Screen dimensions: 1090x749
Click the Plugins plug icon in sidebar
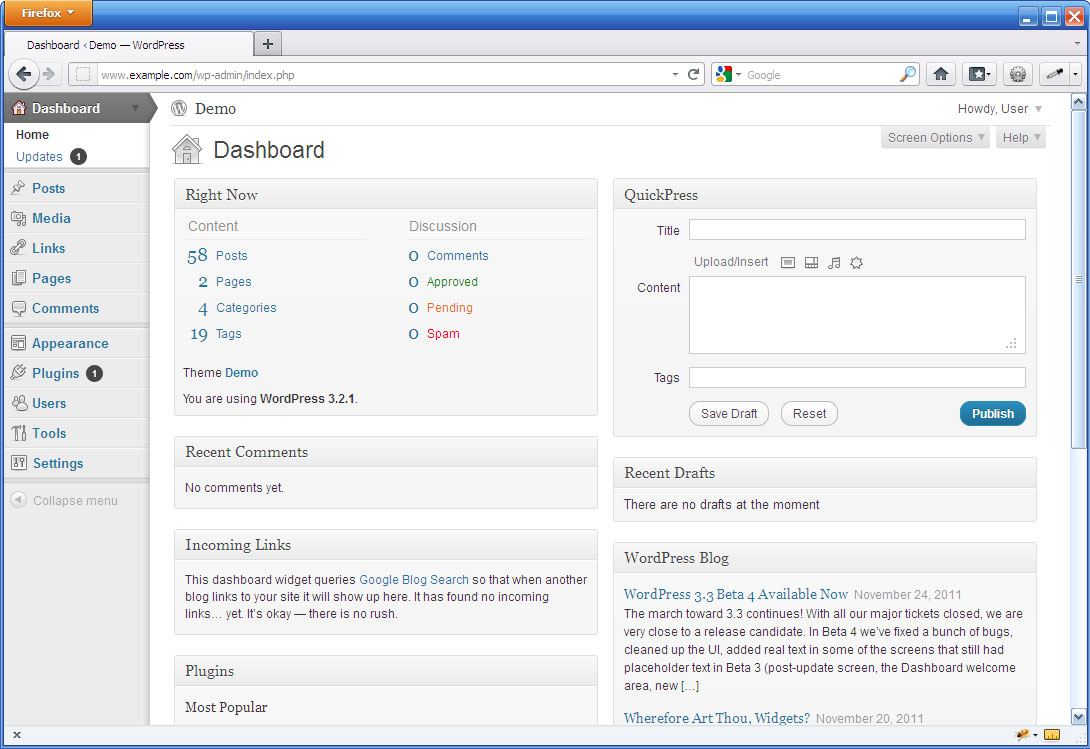point(19,373)
